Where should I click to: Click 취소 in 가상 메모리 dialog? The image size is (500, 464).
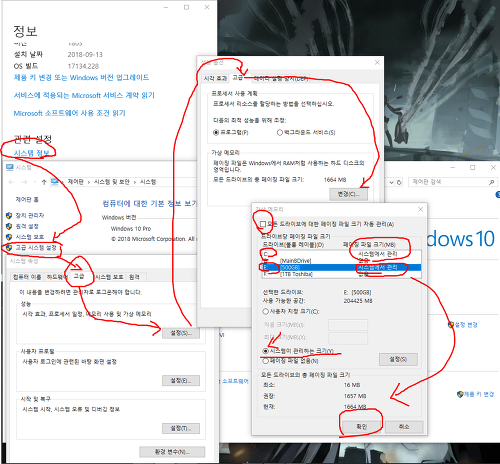(404, 426)
